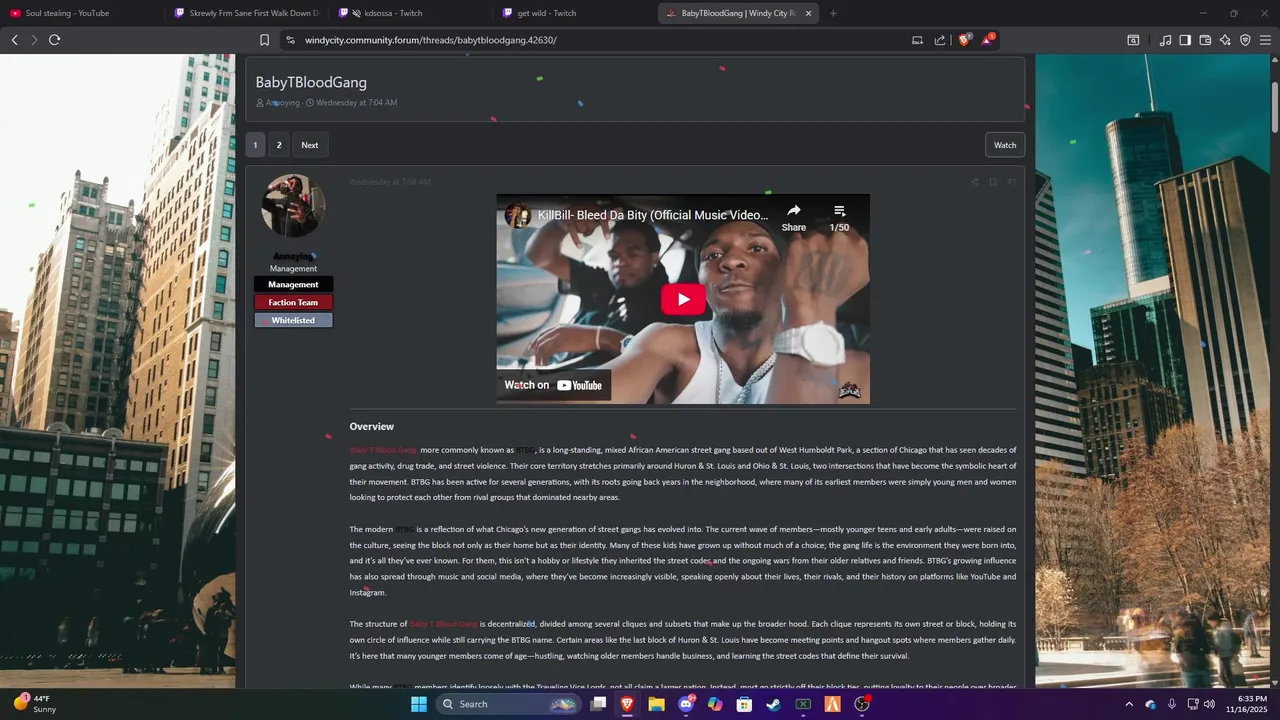Click the red Faction Team badge
This screenshot has height=720, width=1280.
tap(293, 303)
